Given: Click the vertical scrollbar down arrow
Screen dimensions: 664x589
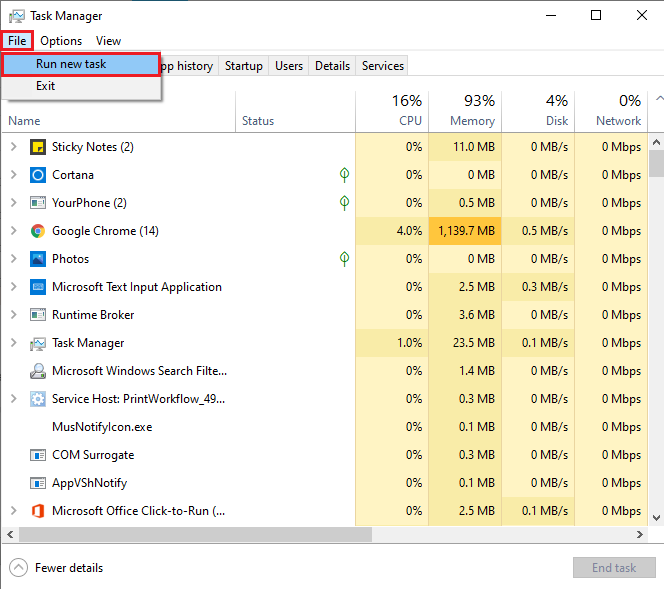Looking at the screenshot, I should 656,518.
